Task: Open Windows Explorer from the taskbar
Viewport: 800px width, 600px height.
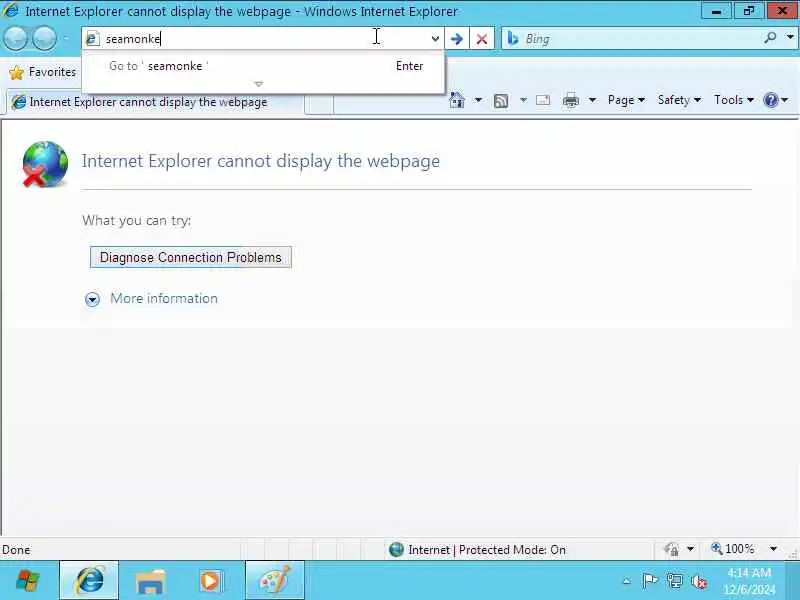Action: 150,581
